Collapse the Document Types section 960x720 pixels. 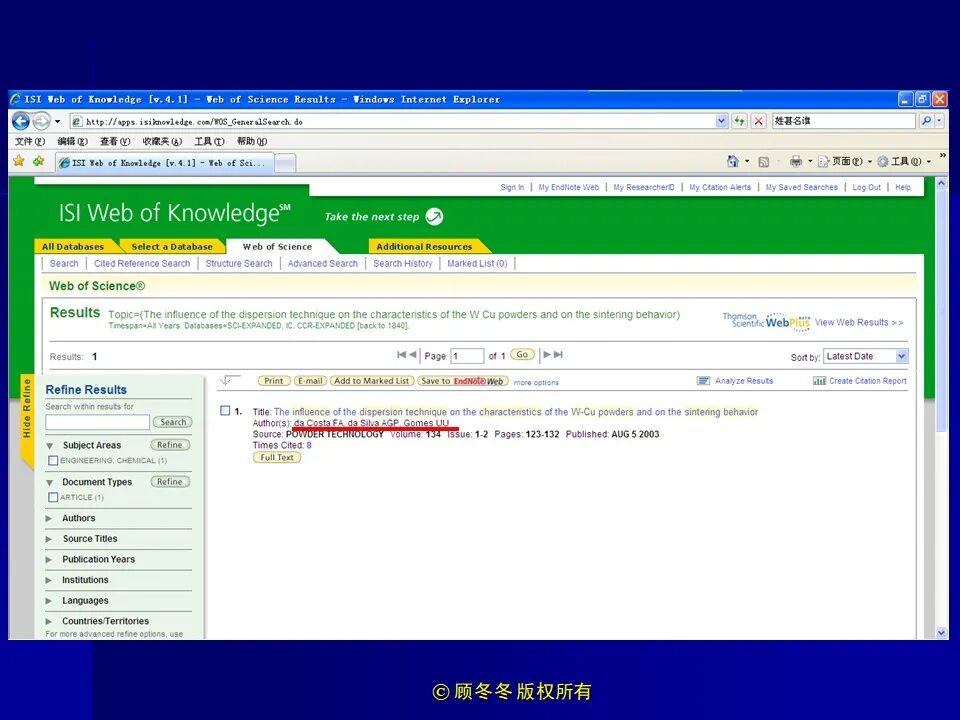50,482
